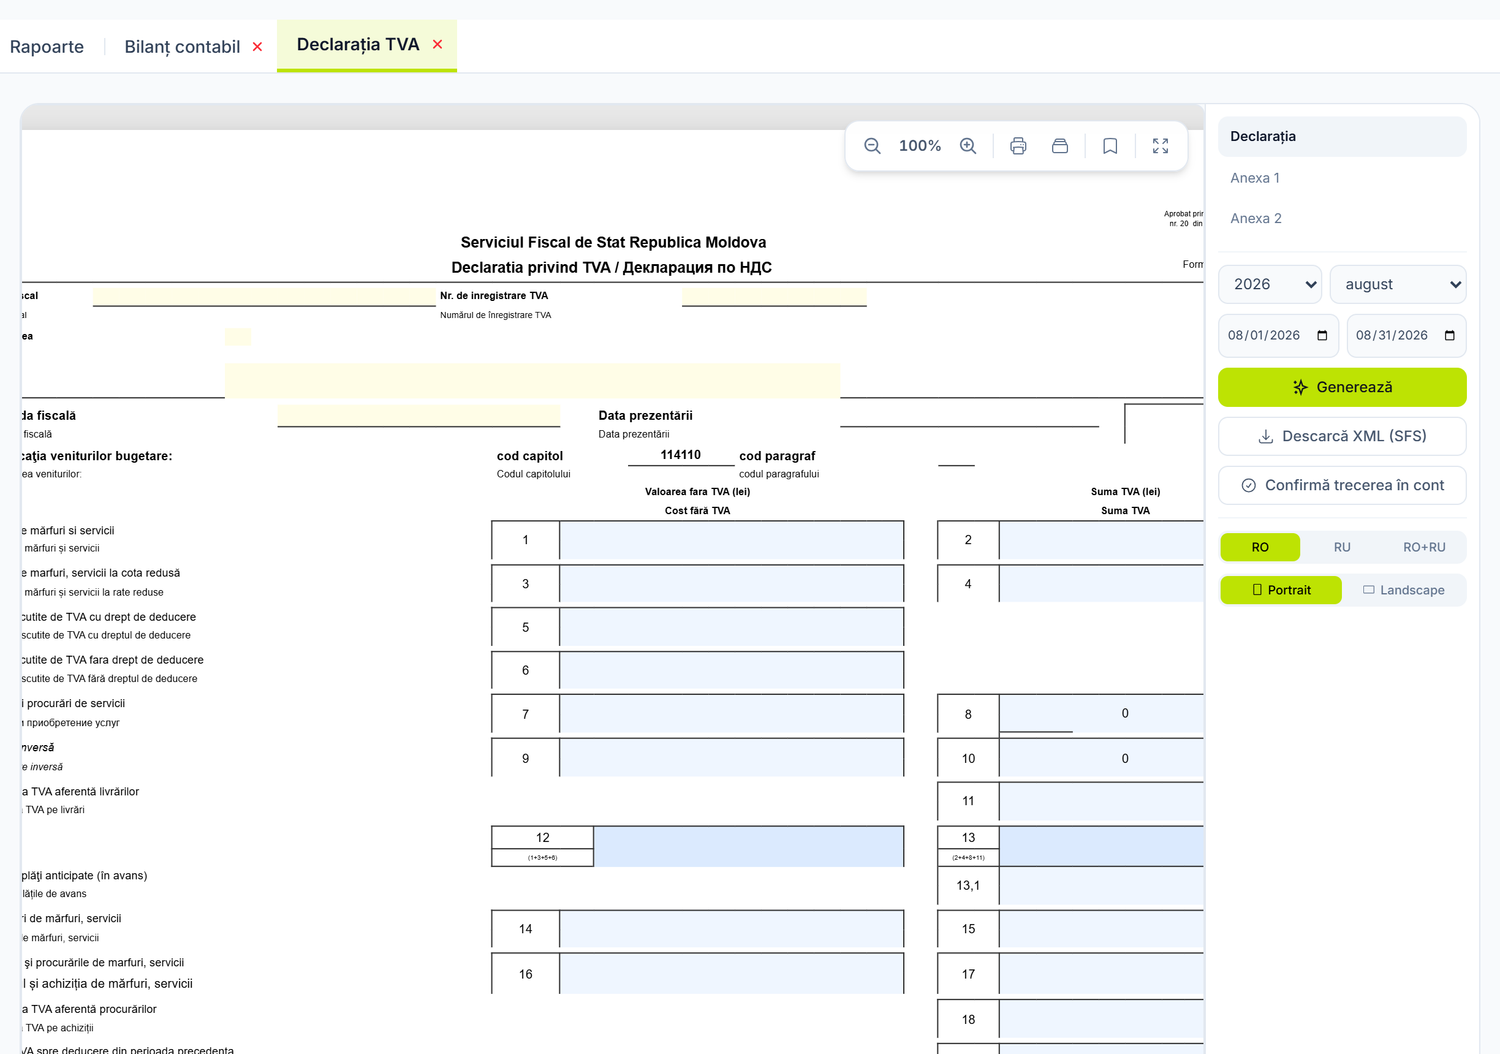Select RO+RU language option
The height and width of the screenshot is (1054, 1500).
[1424, 547]
